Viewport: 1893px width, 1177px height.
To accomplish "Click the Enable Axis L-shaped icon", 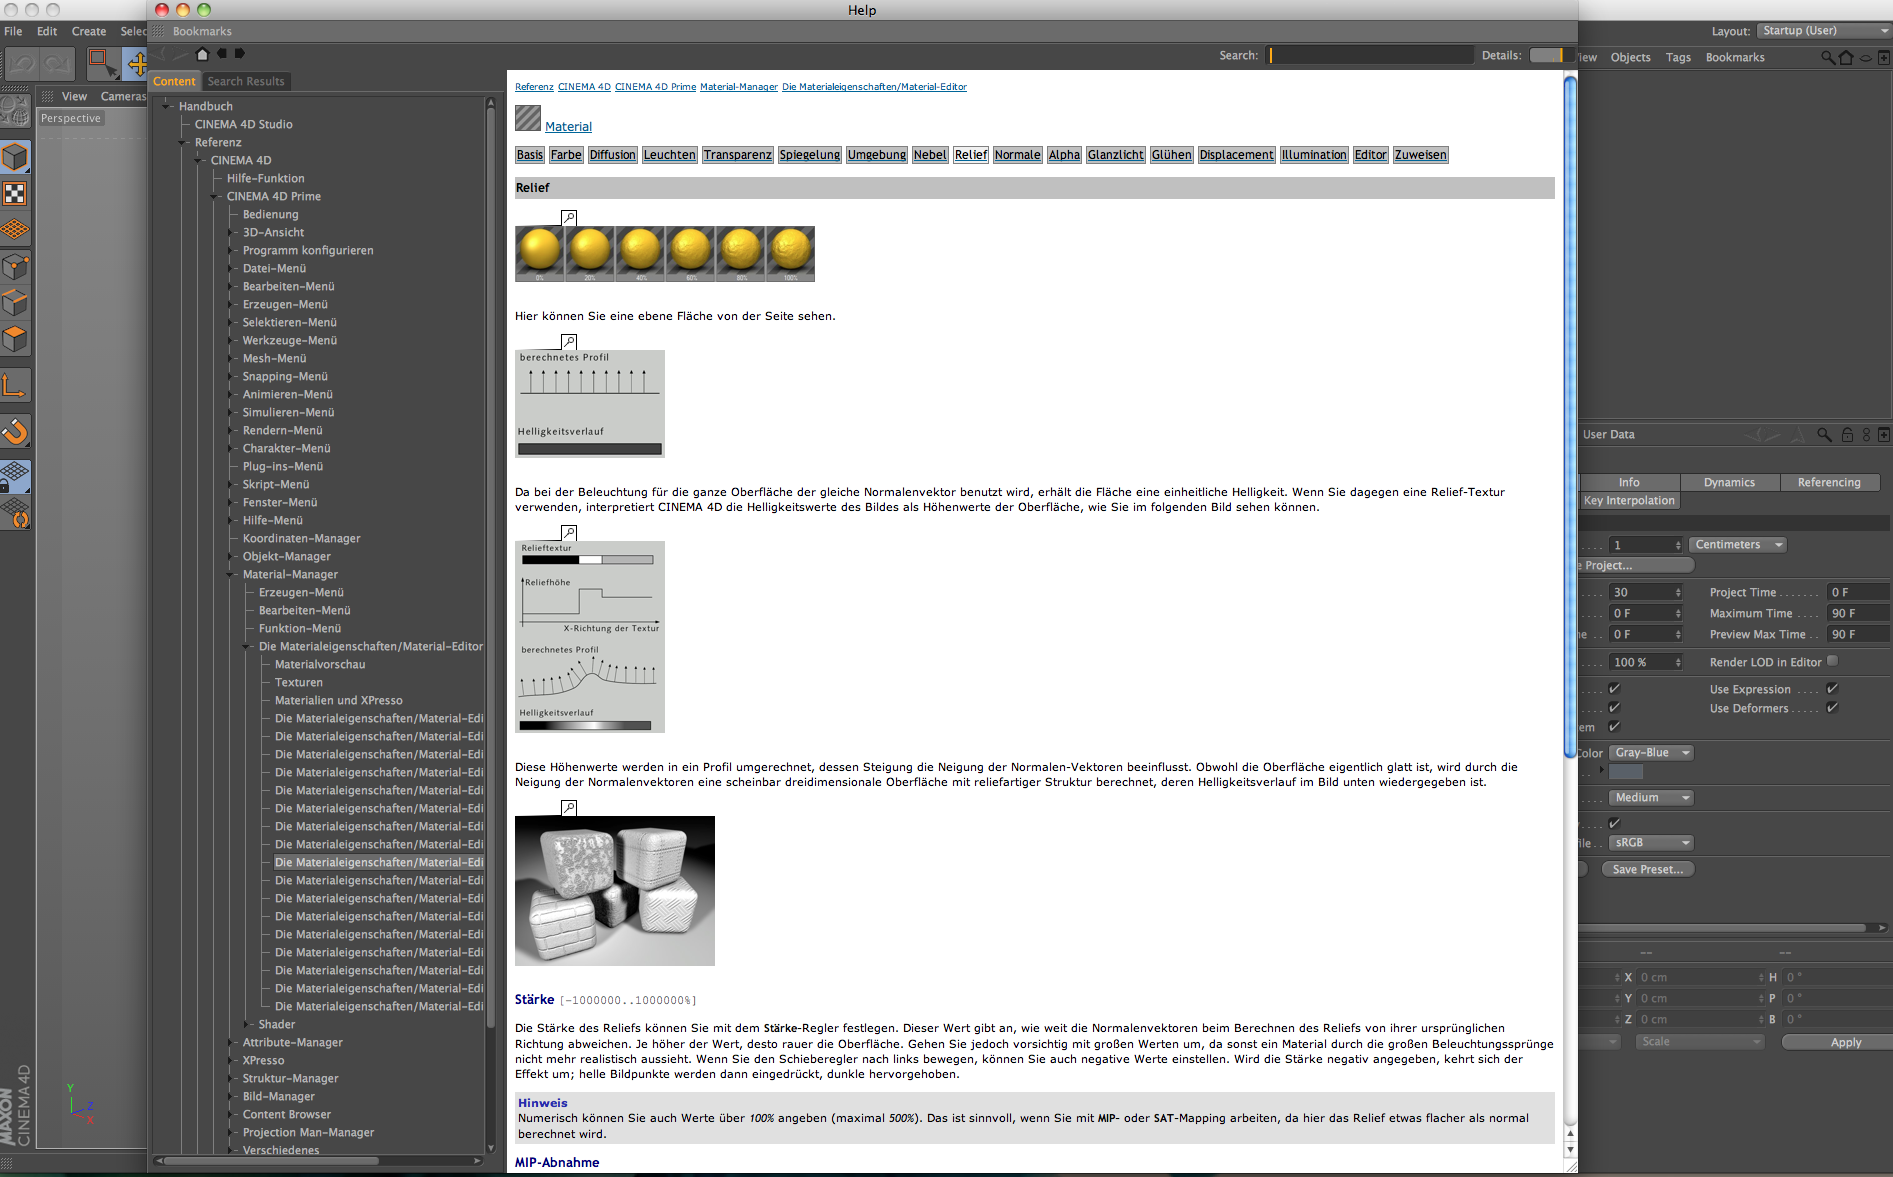I will 15,385.
